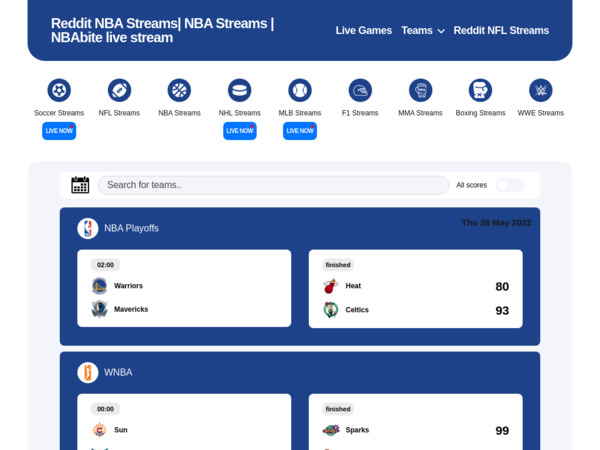Open Reddit NFL Streams nav link

point(501,31)
